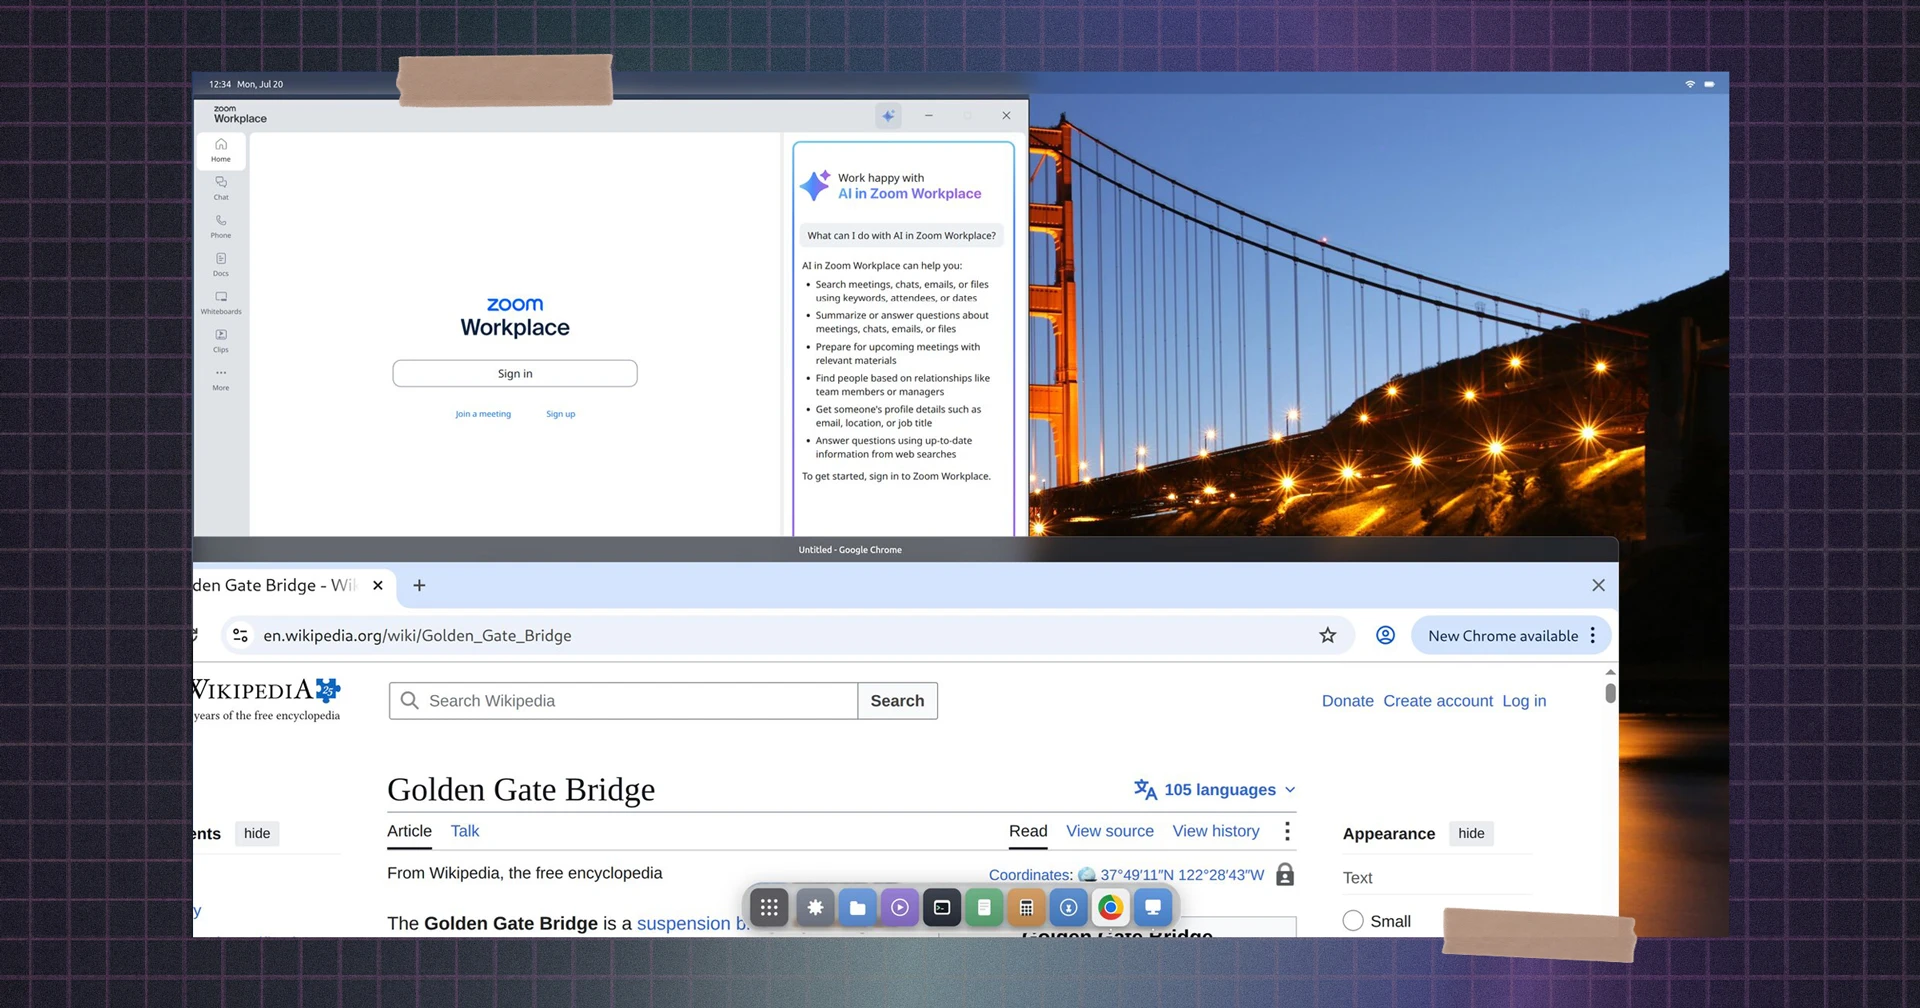Open the media player app from dock
1920x1008 pixels.
tap(900, 907)
